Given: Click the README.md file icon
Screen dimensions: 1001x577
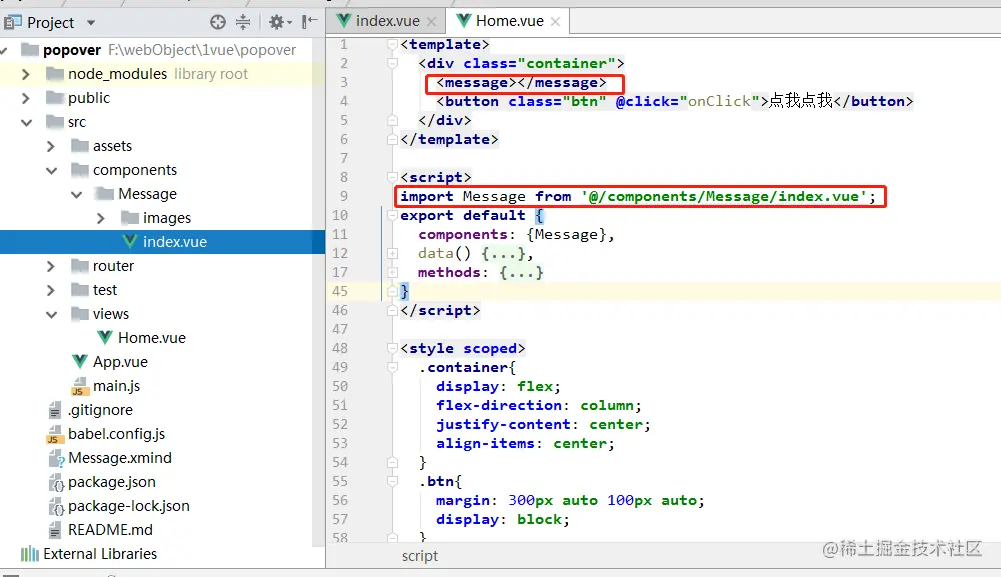Looking at the screenshot, I should [56, 530].
